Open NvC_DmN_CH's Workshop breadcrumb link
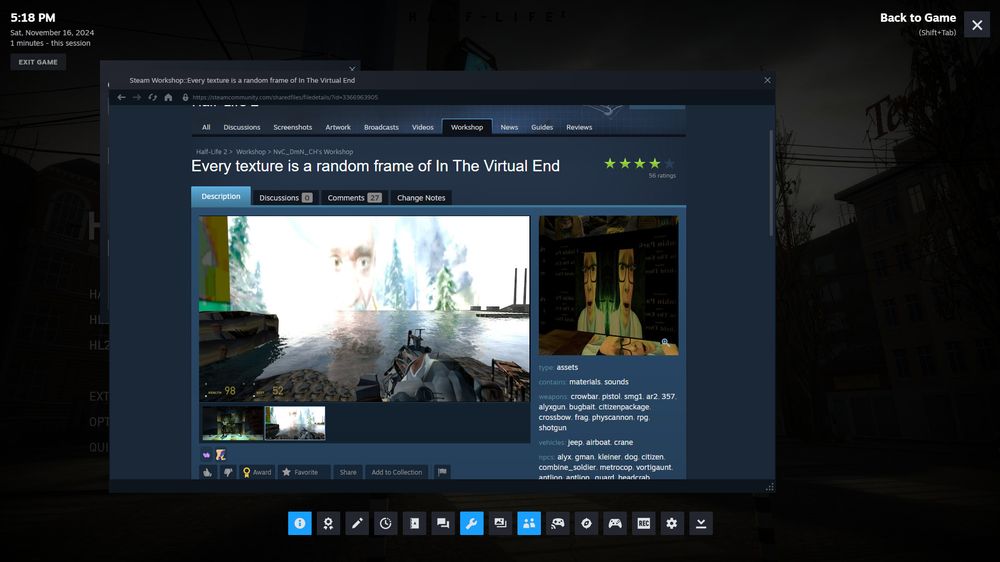 [x=313, y=152]
